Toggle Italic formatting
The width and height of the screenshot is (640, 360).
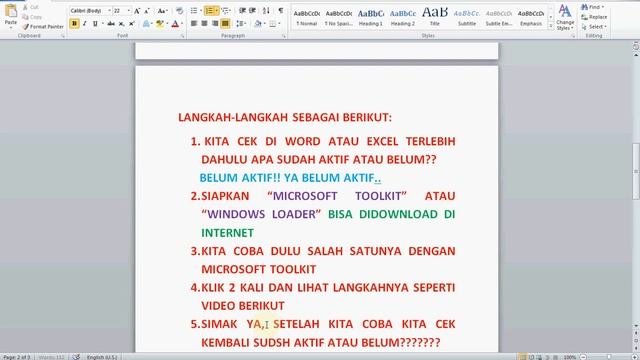tap(84, 24)
